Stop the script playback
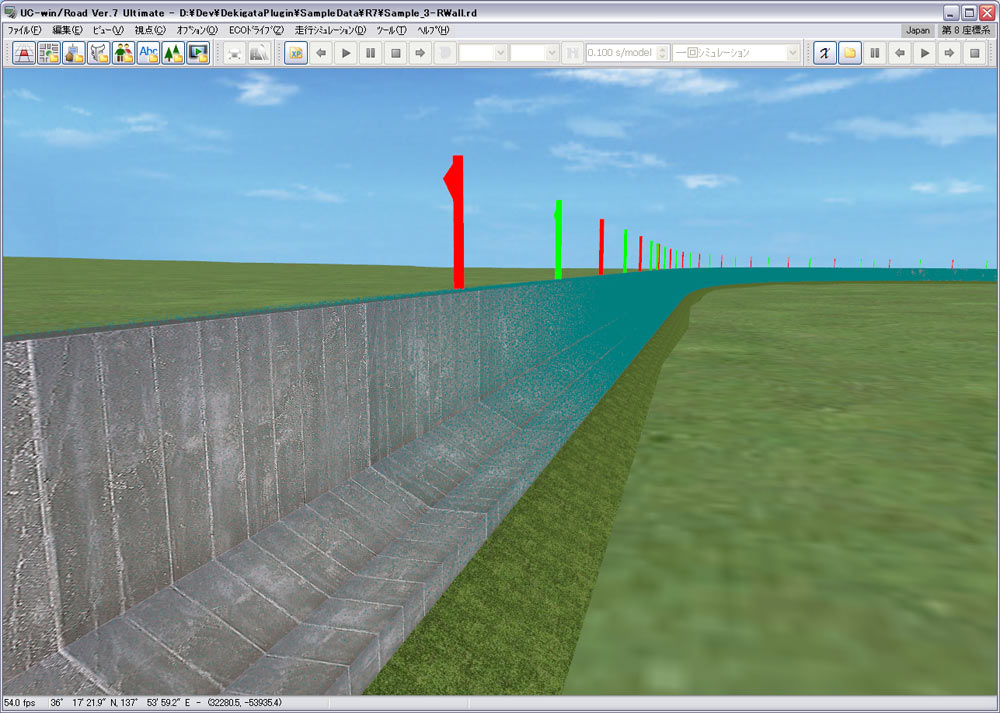The image size is (1000, 713). tap(974, 53)
